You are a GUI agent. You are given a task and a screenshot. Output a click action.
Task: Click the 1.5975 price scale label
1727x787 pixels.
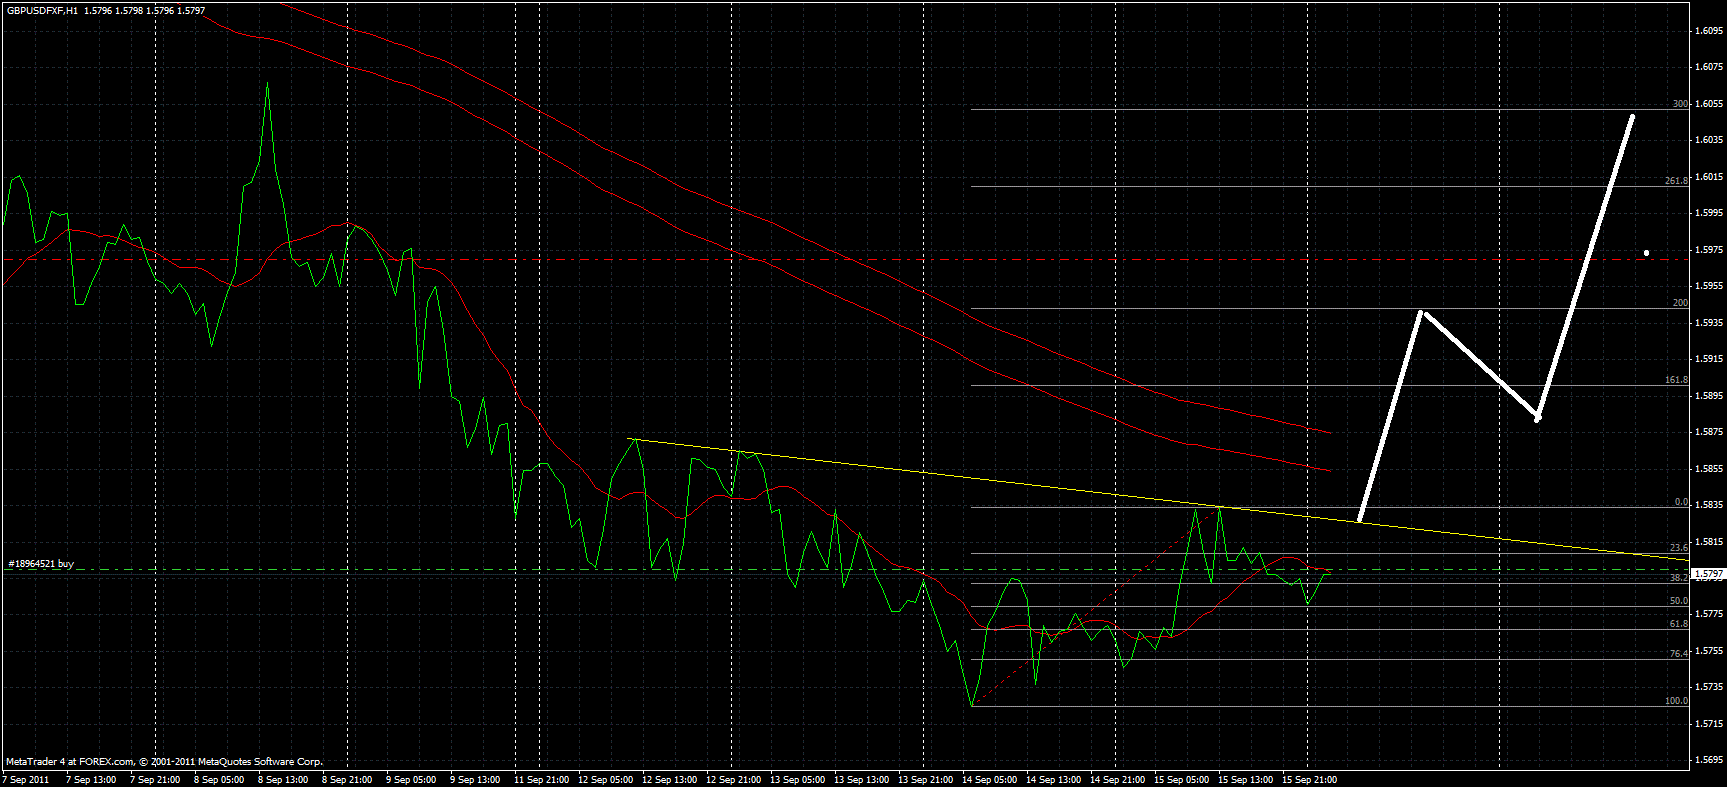pos(1709,250)
